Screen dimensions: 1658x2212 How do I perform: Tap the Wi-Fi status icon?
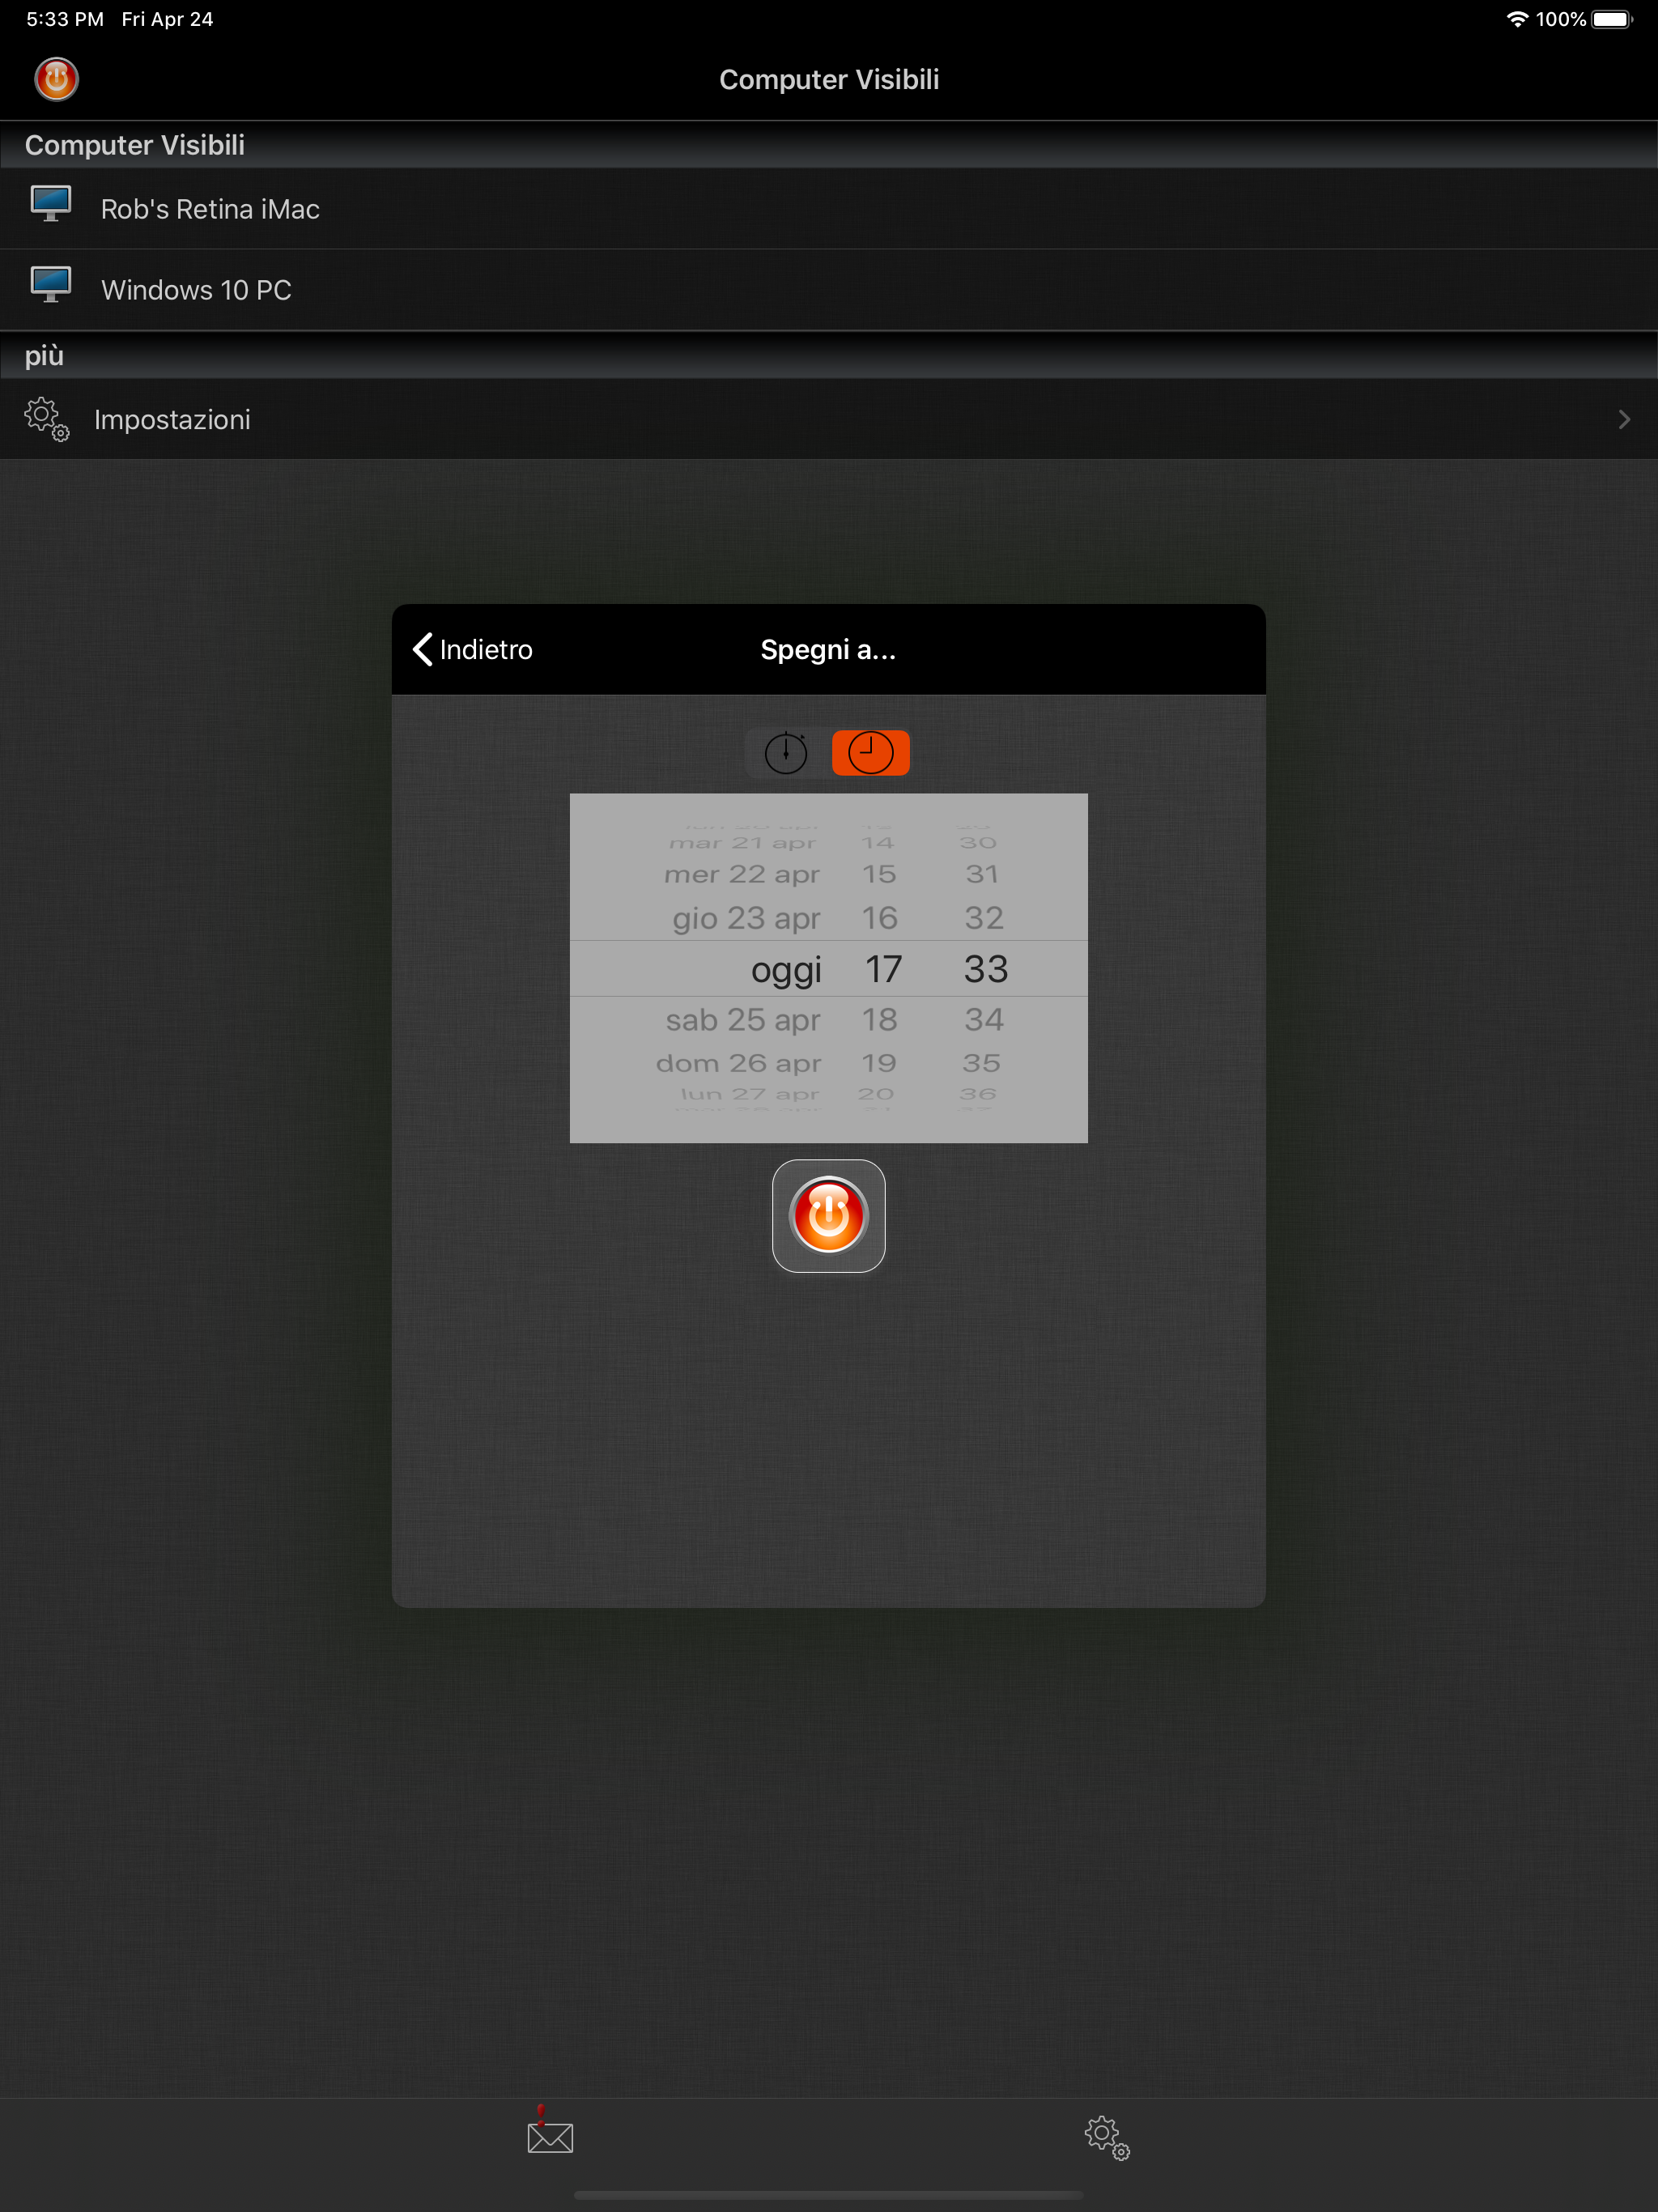pos(1516,19)
